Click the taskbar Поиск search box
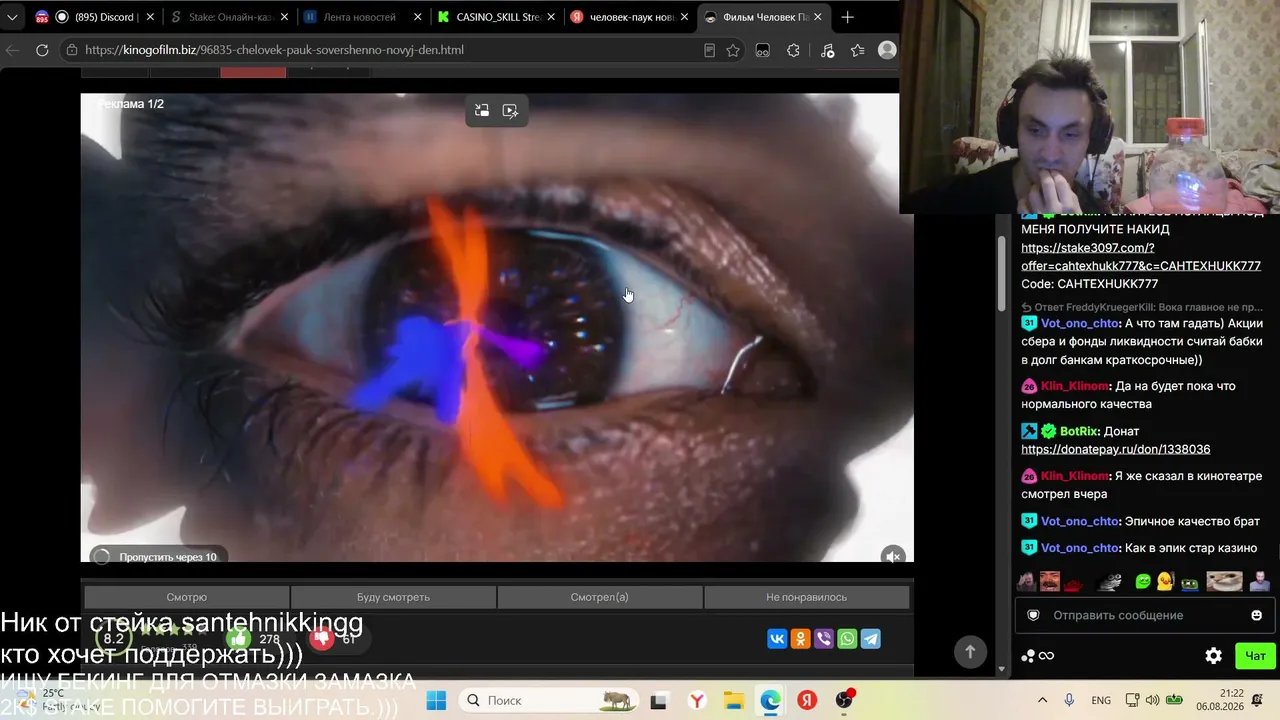Screen dimensions: 1280x720 click(x=551, y=701)
